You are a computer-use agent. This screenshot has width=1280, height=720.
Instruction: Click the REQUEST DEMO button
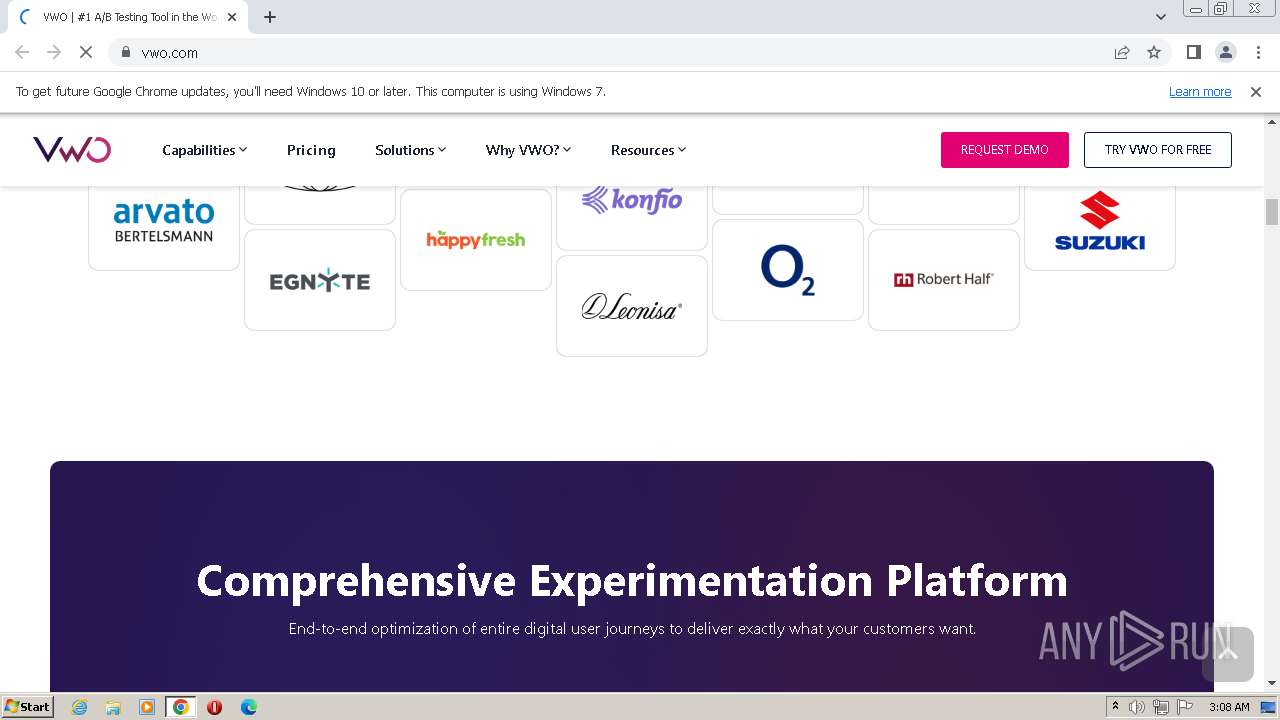pos(1004,150)
